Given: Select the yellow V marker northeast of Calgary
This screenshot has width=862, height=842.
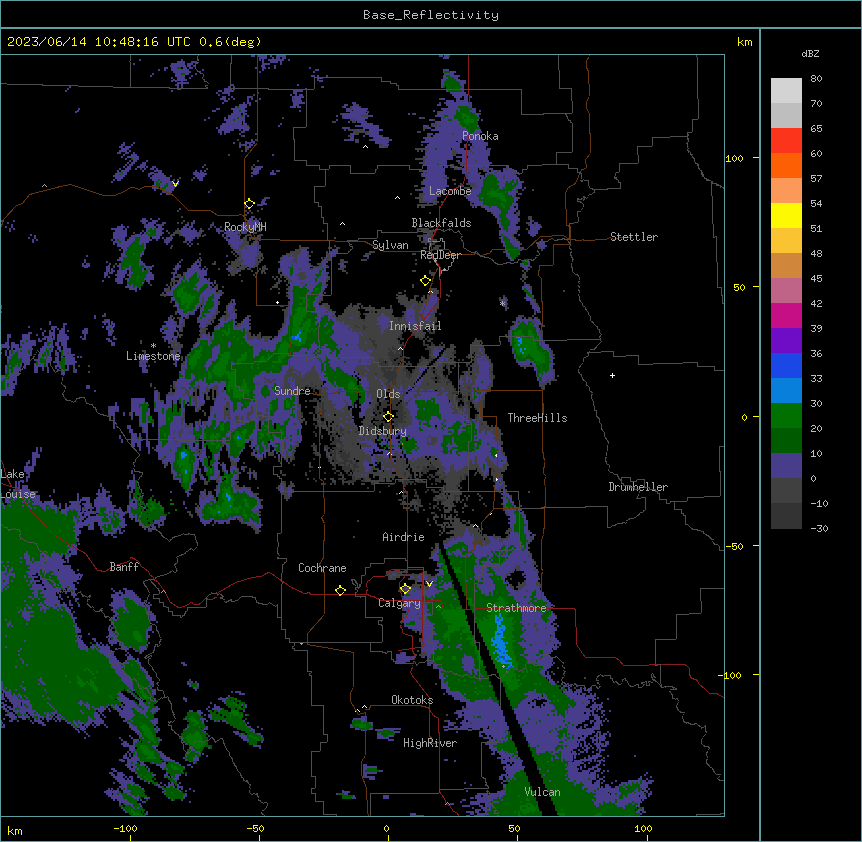Looking at the screenshot, I should pyautogui.click(x=429, y=584).
